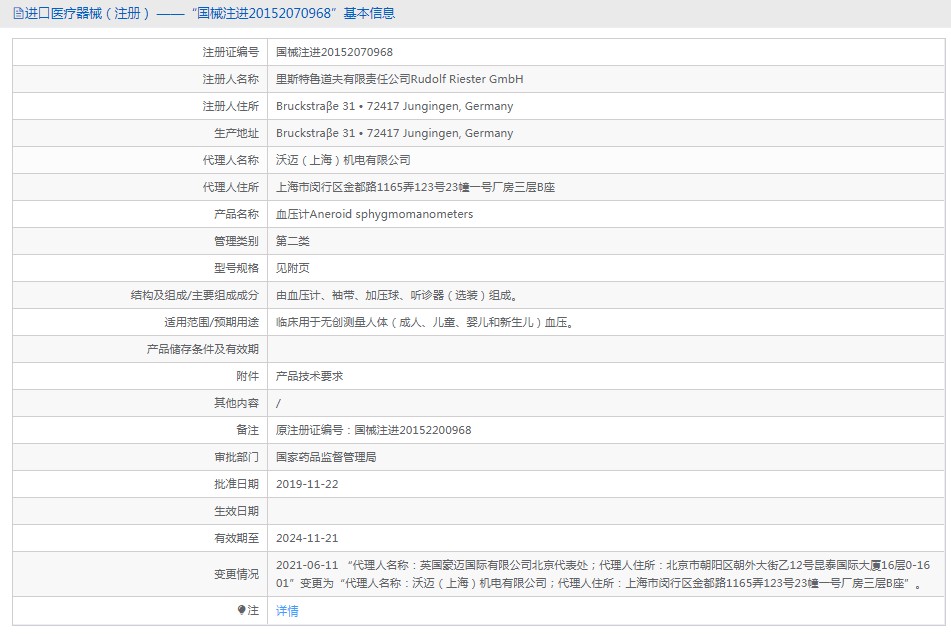Open the 详情 link in the bottom row
Image resolution: width=951 pixels, height=634 pixels.
coord(287,611)
